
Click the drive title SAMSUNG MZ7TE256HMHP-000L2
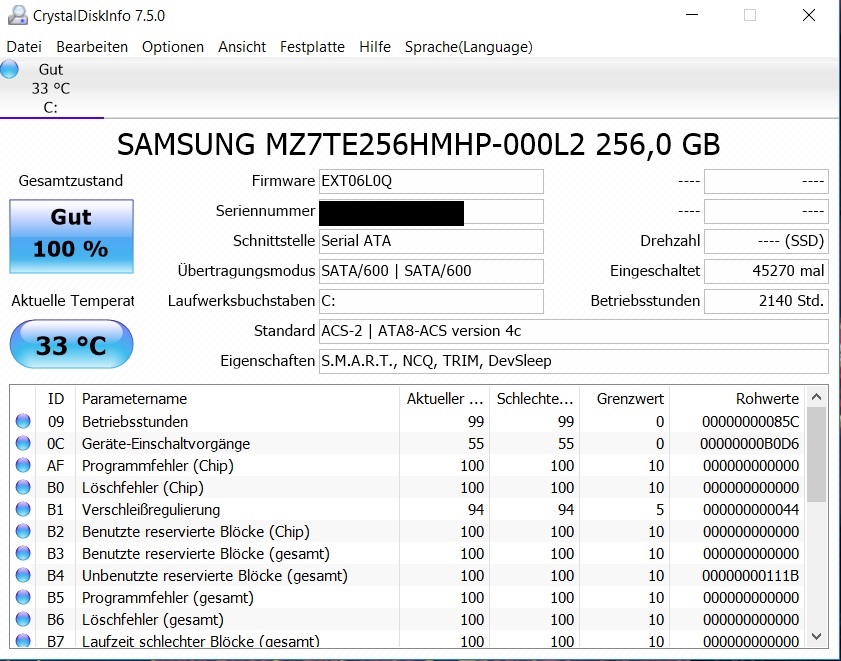(x=418, y=144)
